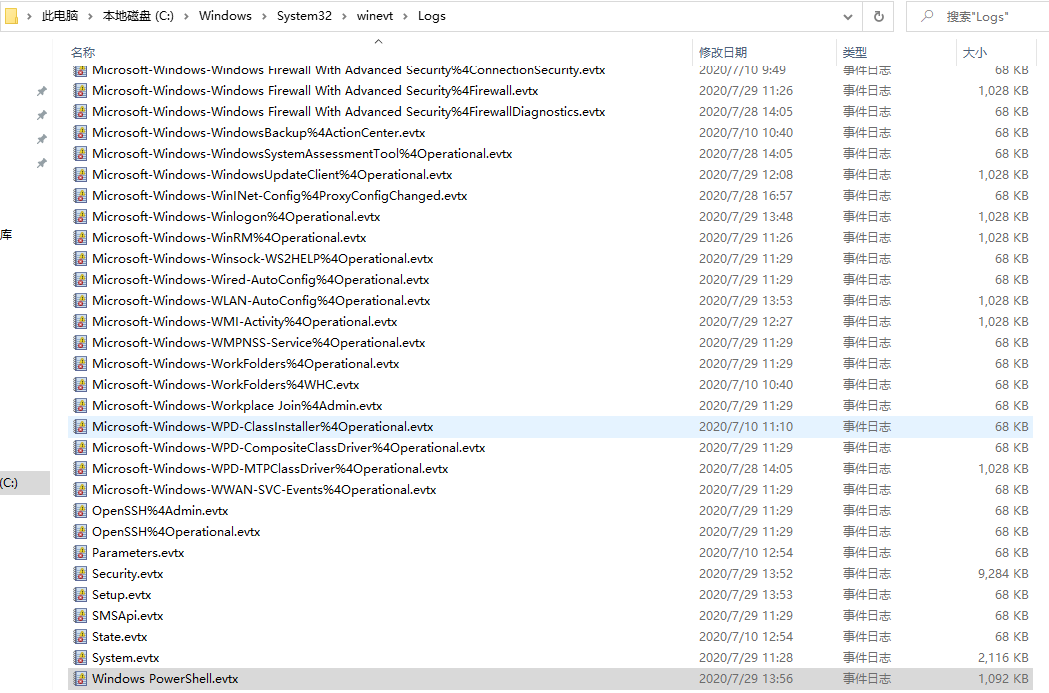The image size is (1049, 693).
Task: Click the event log icon beside Windows PowerShell.evtx
Action: [80, 678]
